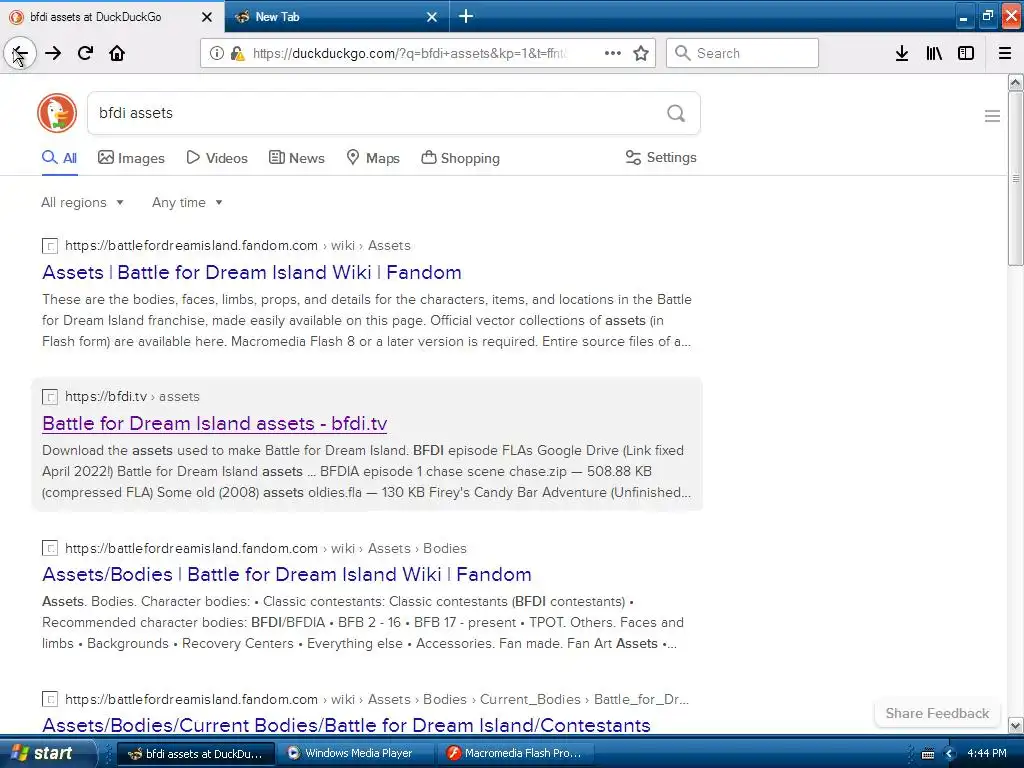Viewport: 1024px width, 768px height.
Task: Select the Firefox taskbar button
Action: [195, 753]
